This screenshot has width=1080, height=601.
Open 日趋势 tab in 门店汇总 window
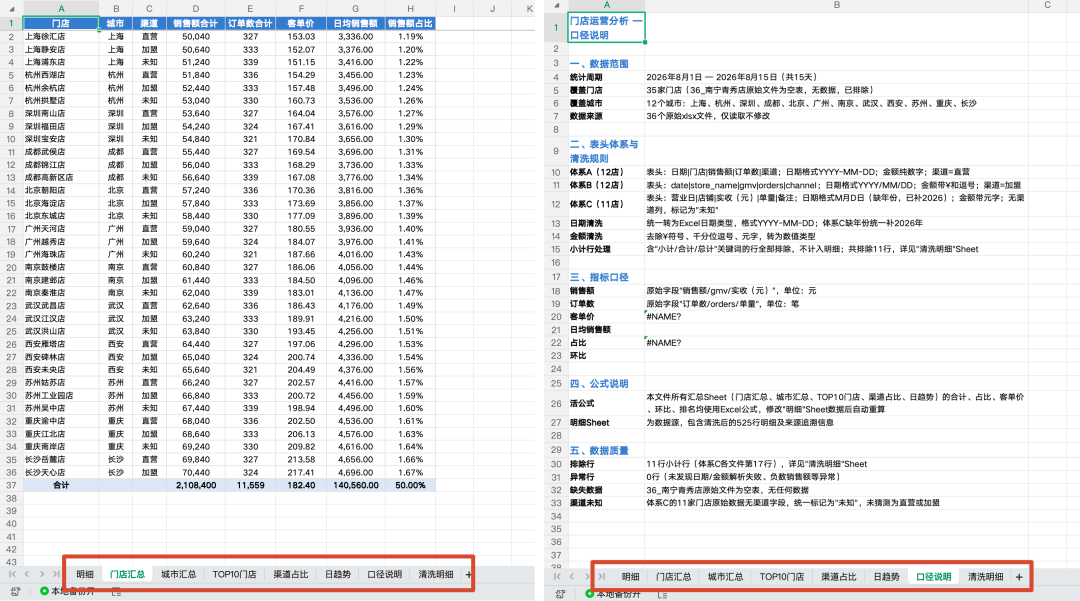coord(338,574)
